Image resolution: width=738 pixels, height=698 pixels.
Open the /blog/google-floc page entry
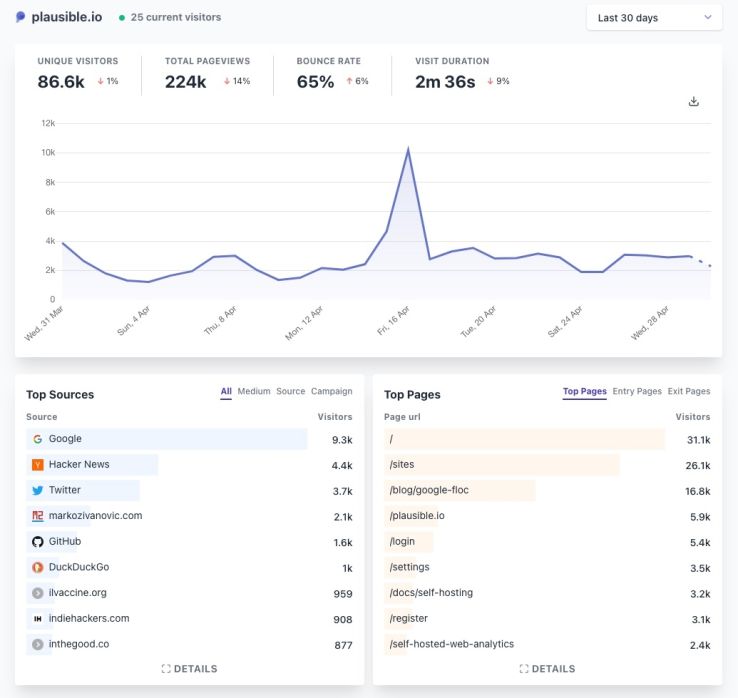click(429, 490)
